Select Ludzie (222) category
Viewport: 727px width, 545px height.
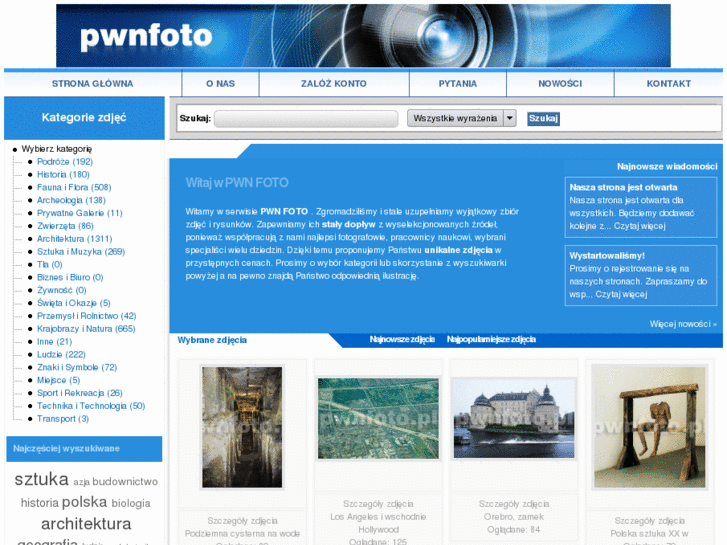click(61, 354)
